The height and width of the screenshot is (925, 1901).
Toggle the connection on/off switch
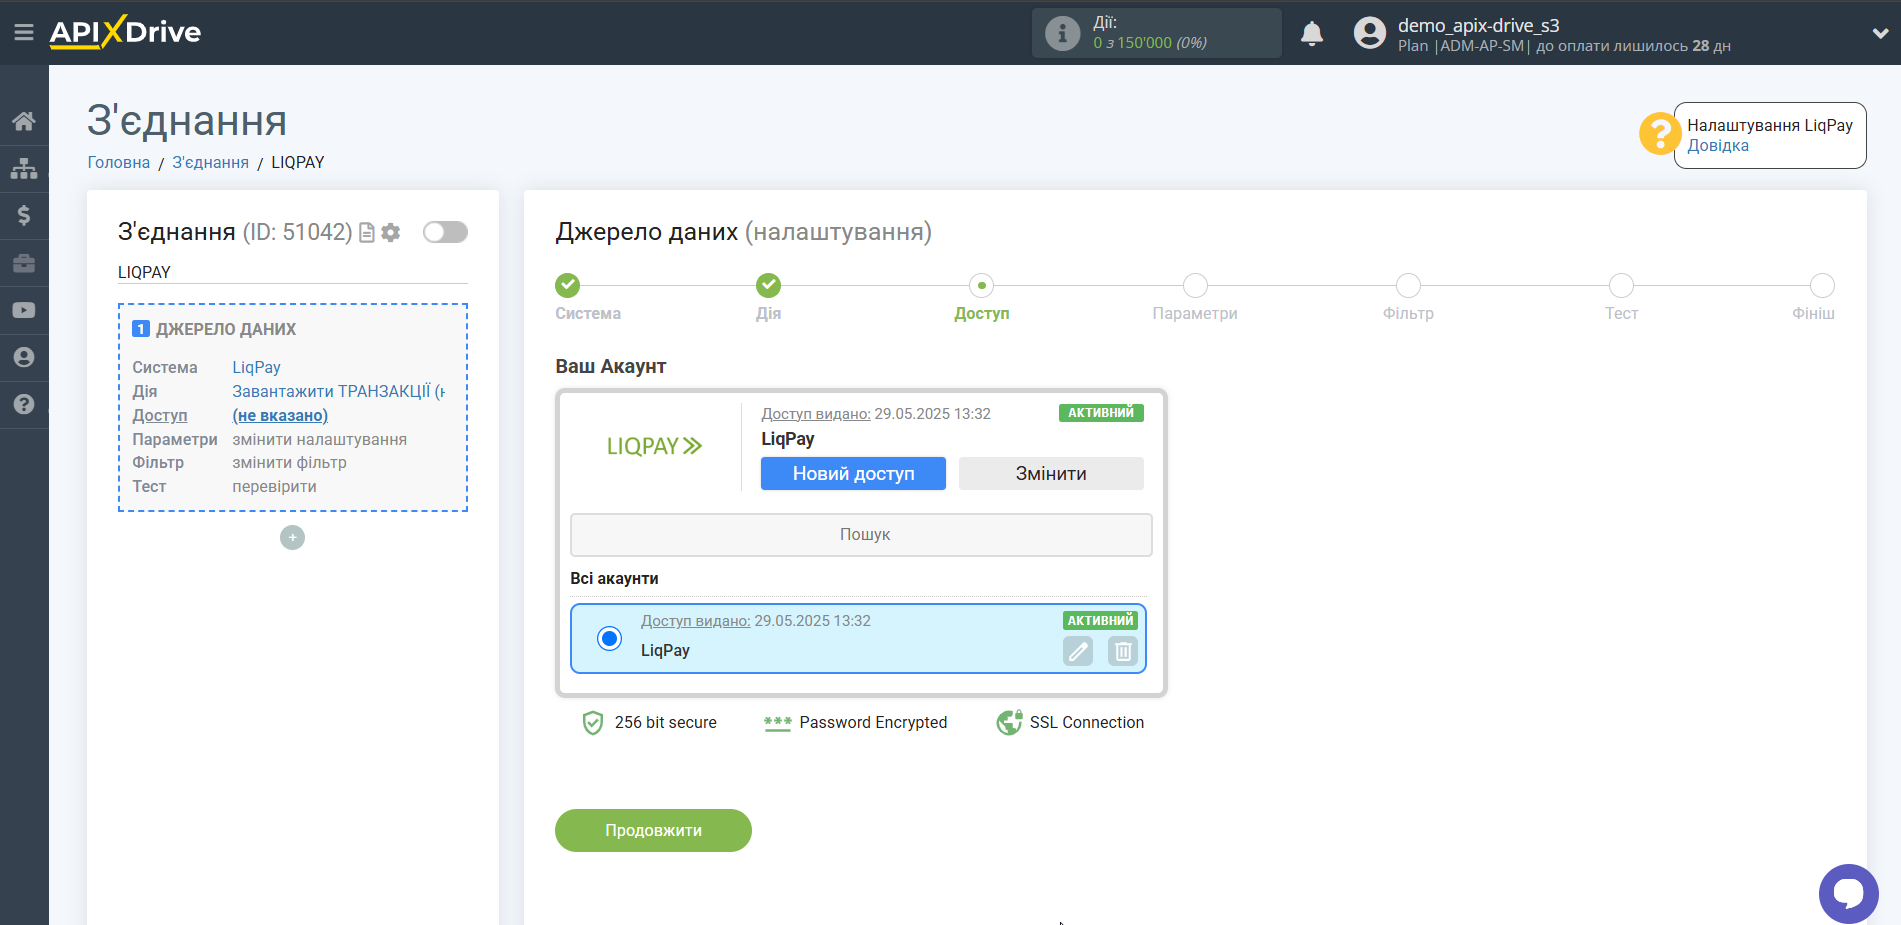point(445,232)
